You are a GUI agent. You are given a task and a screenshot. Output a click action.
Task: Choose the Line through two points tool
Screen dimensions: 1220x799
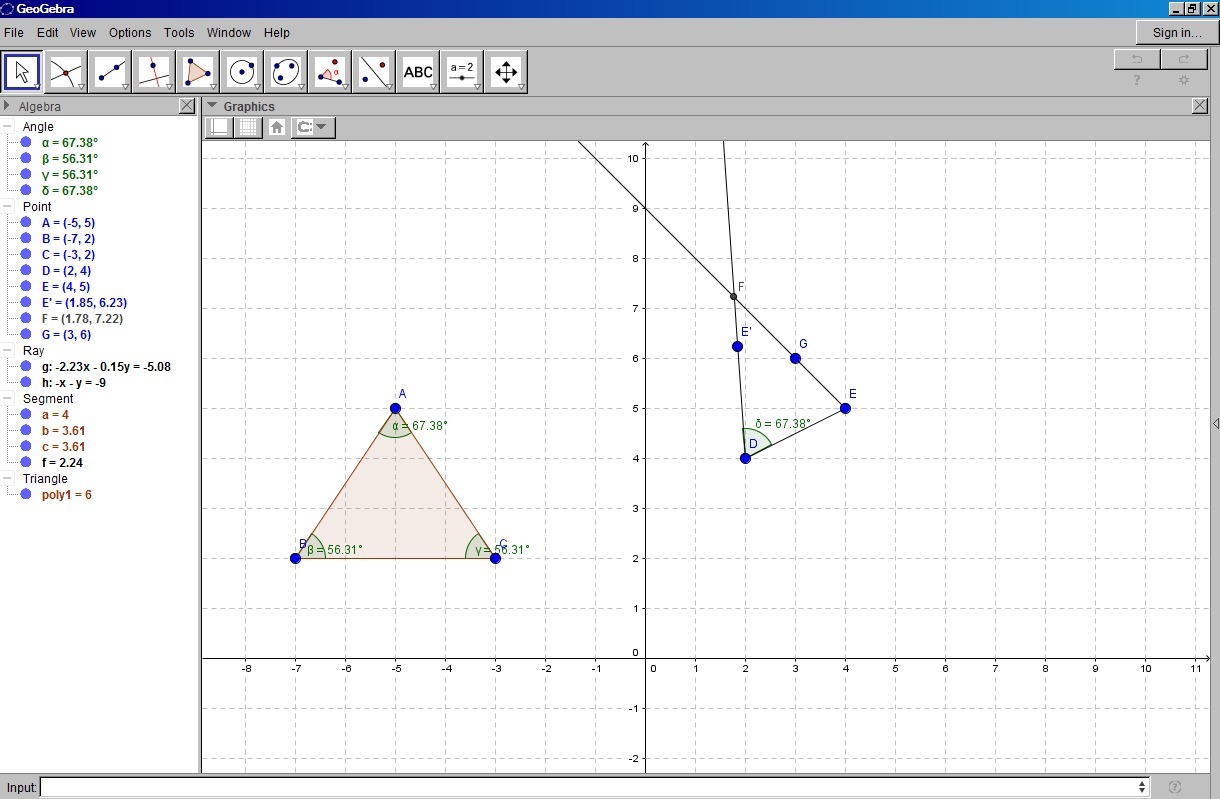pos(110,72)
